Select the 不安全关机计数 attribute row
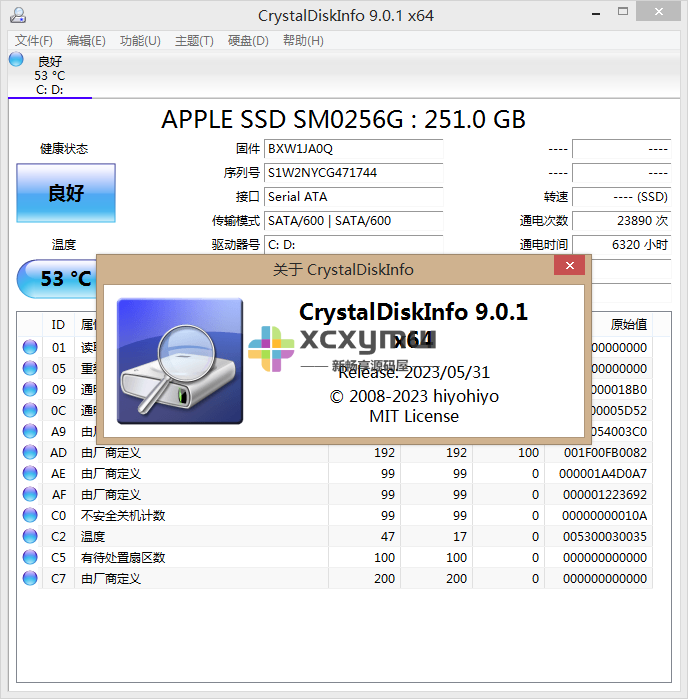This screenshot has height=699, width=688. 335,515
